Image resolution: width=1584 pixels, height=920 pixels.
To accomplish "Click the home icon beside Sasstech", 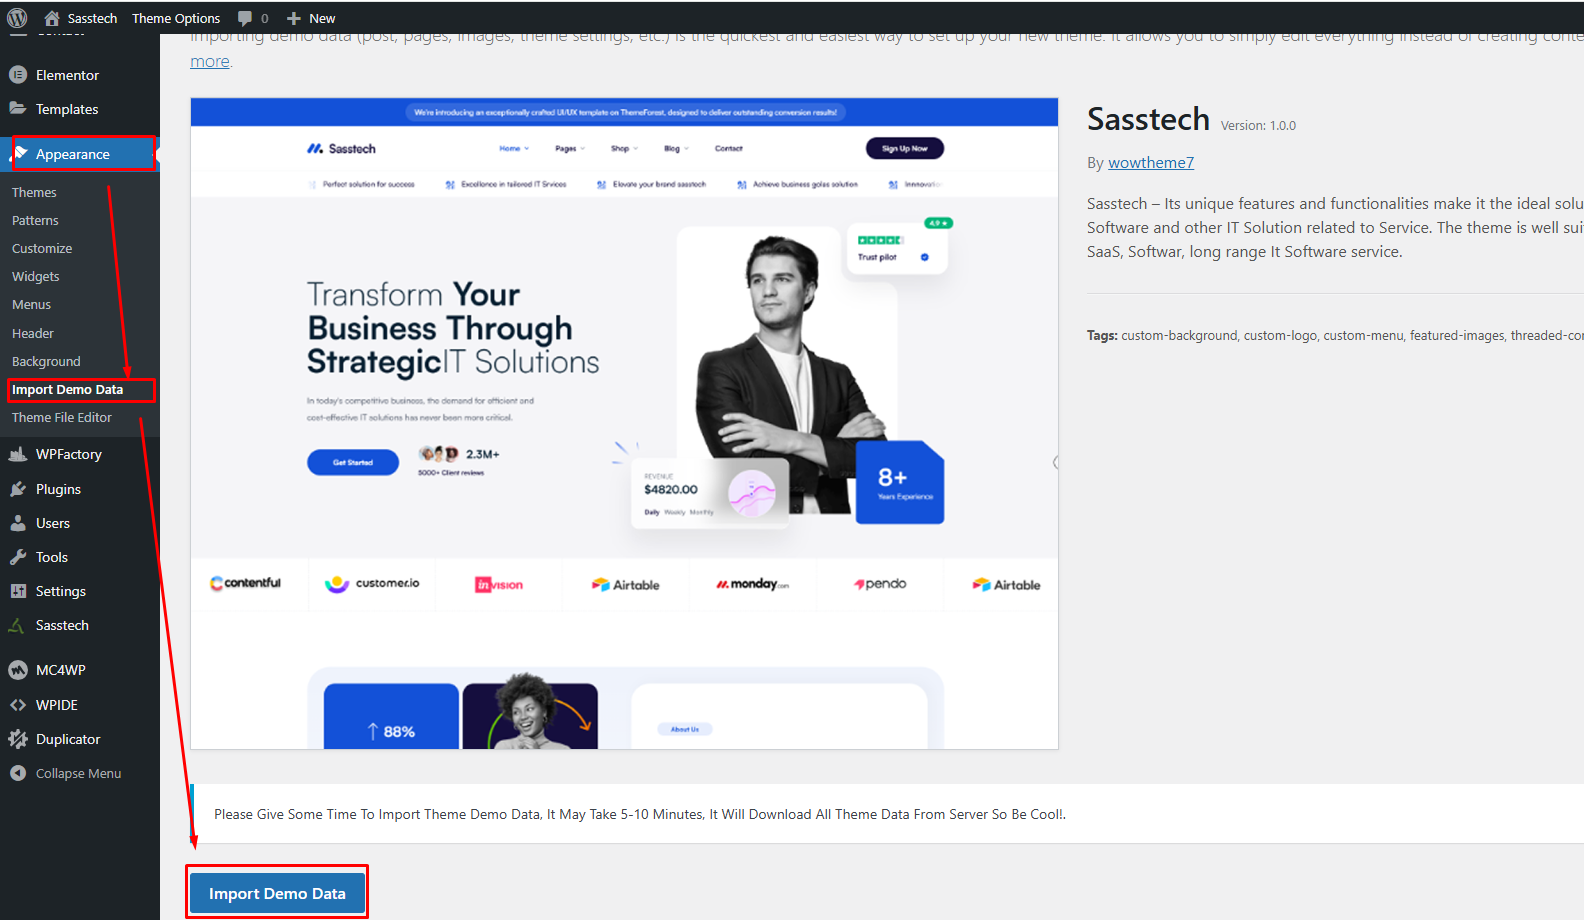I will click(x=52, y=18).
